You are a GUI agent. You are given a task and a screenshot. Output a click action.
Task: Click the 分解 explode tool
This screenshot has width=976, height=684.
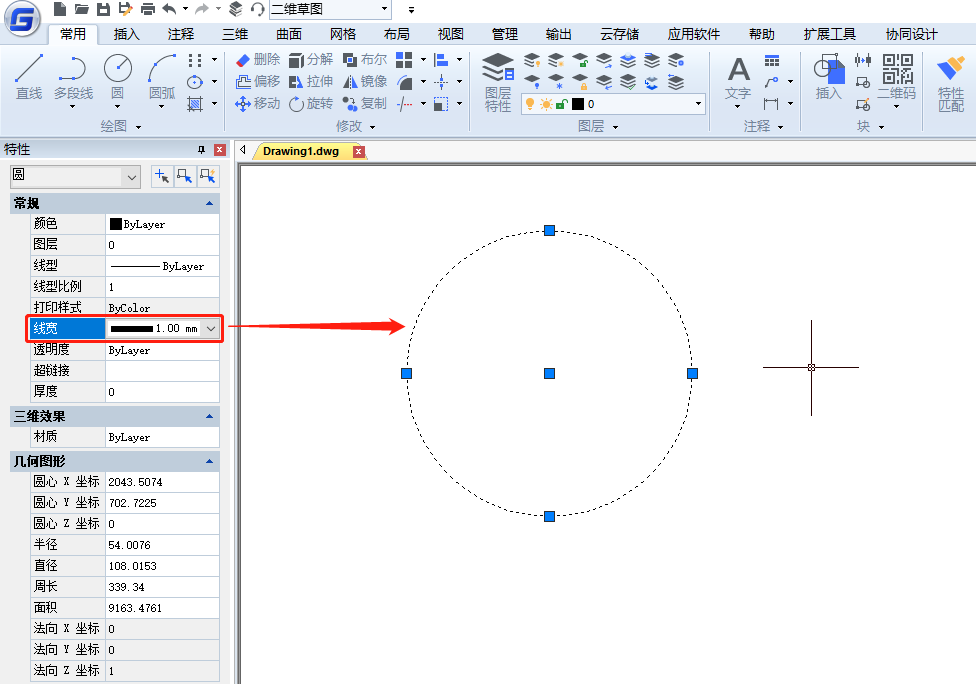coord(311,60)
